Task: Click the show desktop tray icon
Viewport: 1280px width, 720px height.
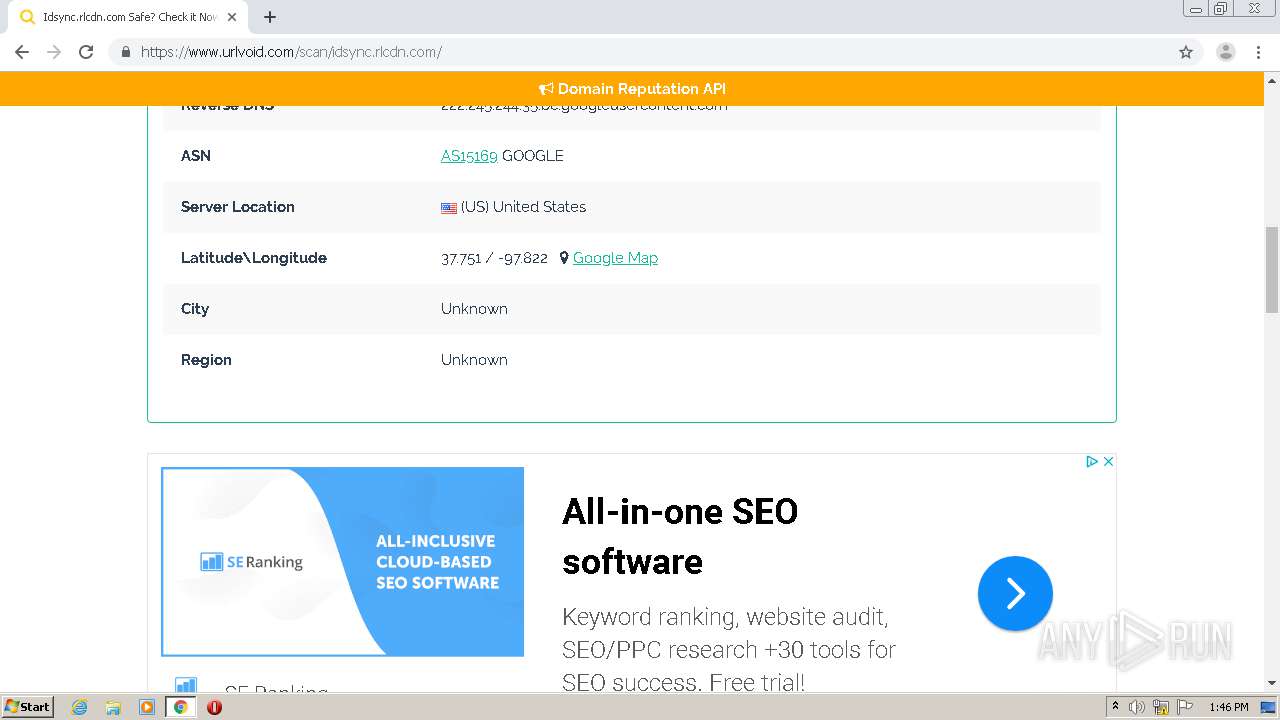Action: point(1269,707)
